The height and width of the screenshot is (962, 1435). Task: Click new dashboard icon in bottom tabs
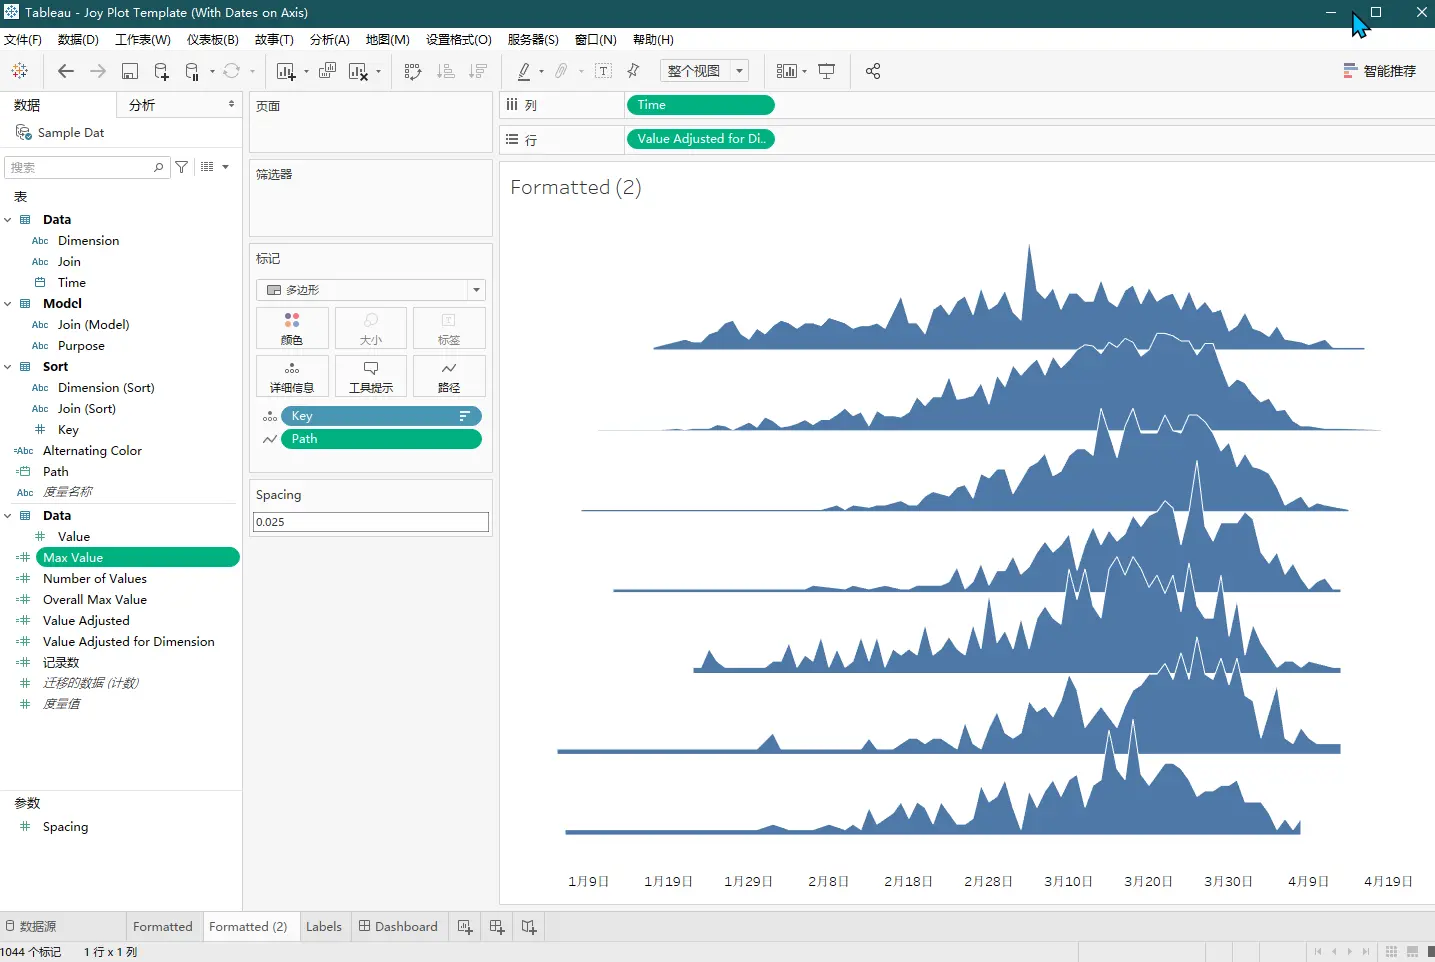(x=497, y=927)
